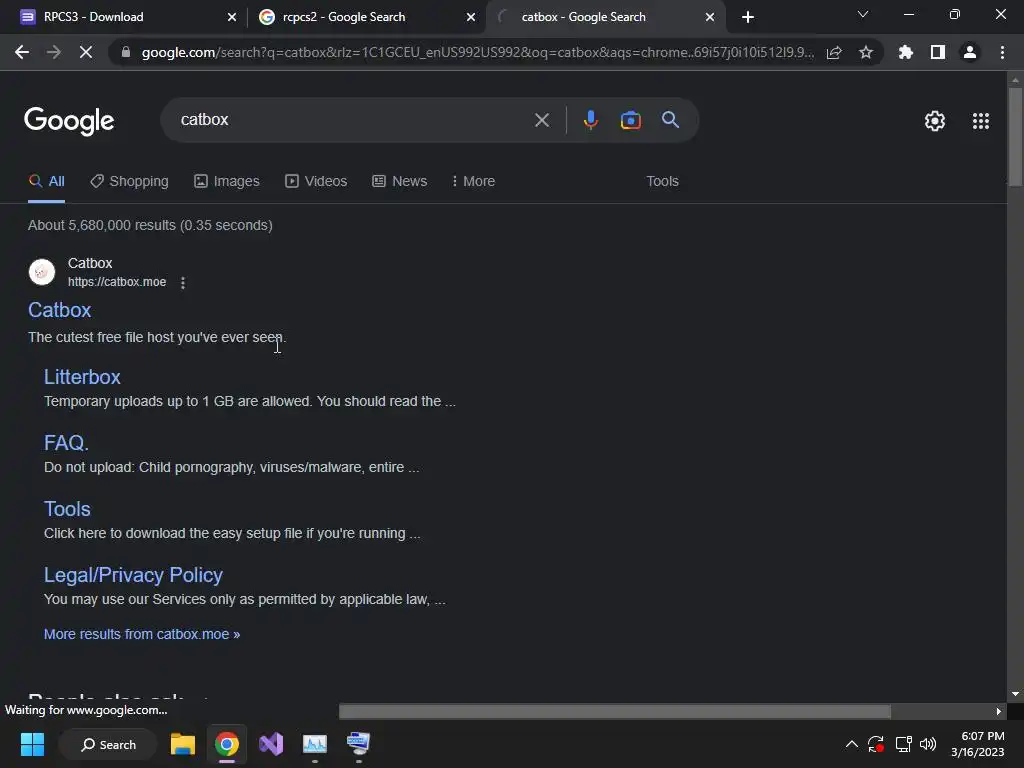This screenshot has height=768, width=1024.
Task: Open More results from catbox.moe
Action: tap(142, 634)
